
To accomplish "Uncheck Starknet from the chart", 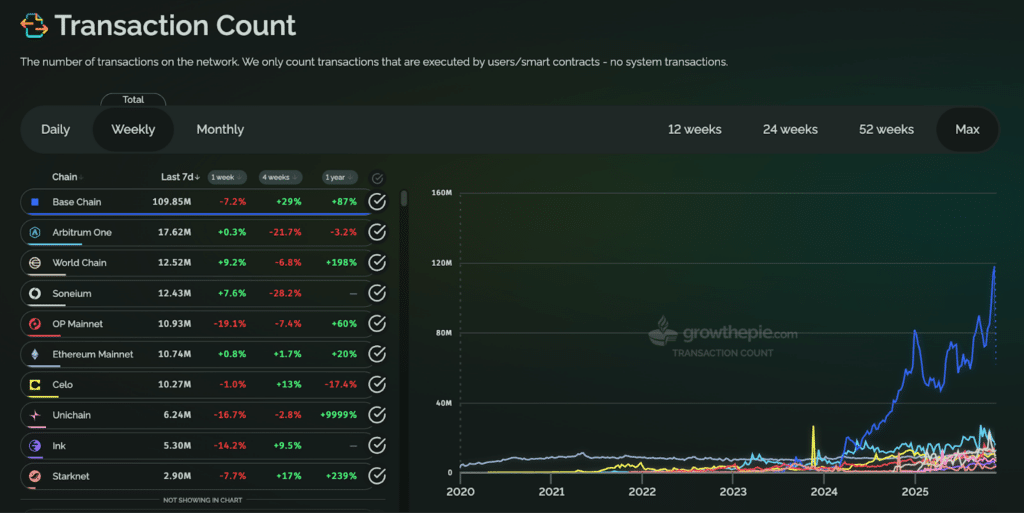I will (377, 476).
